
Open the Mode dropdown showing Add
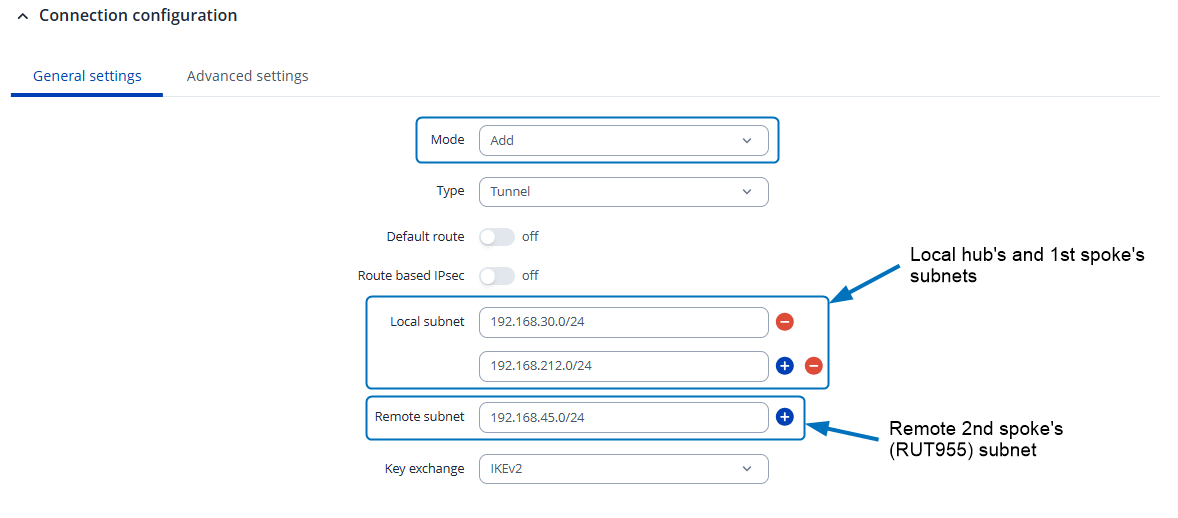pyautogui.click(x=623, y=141)
